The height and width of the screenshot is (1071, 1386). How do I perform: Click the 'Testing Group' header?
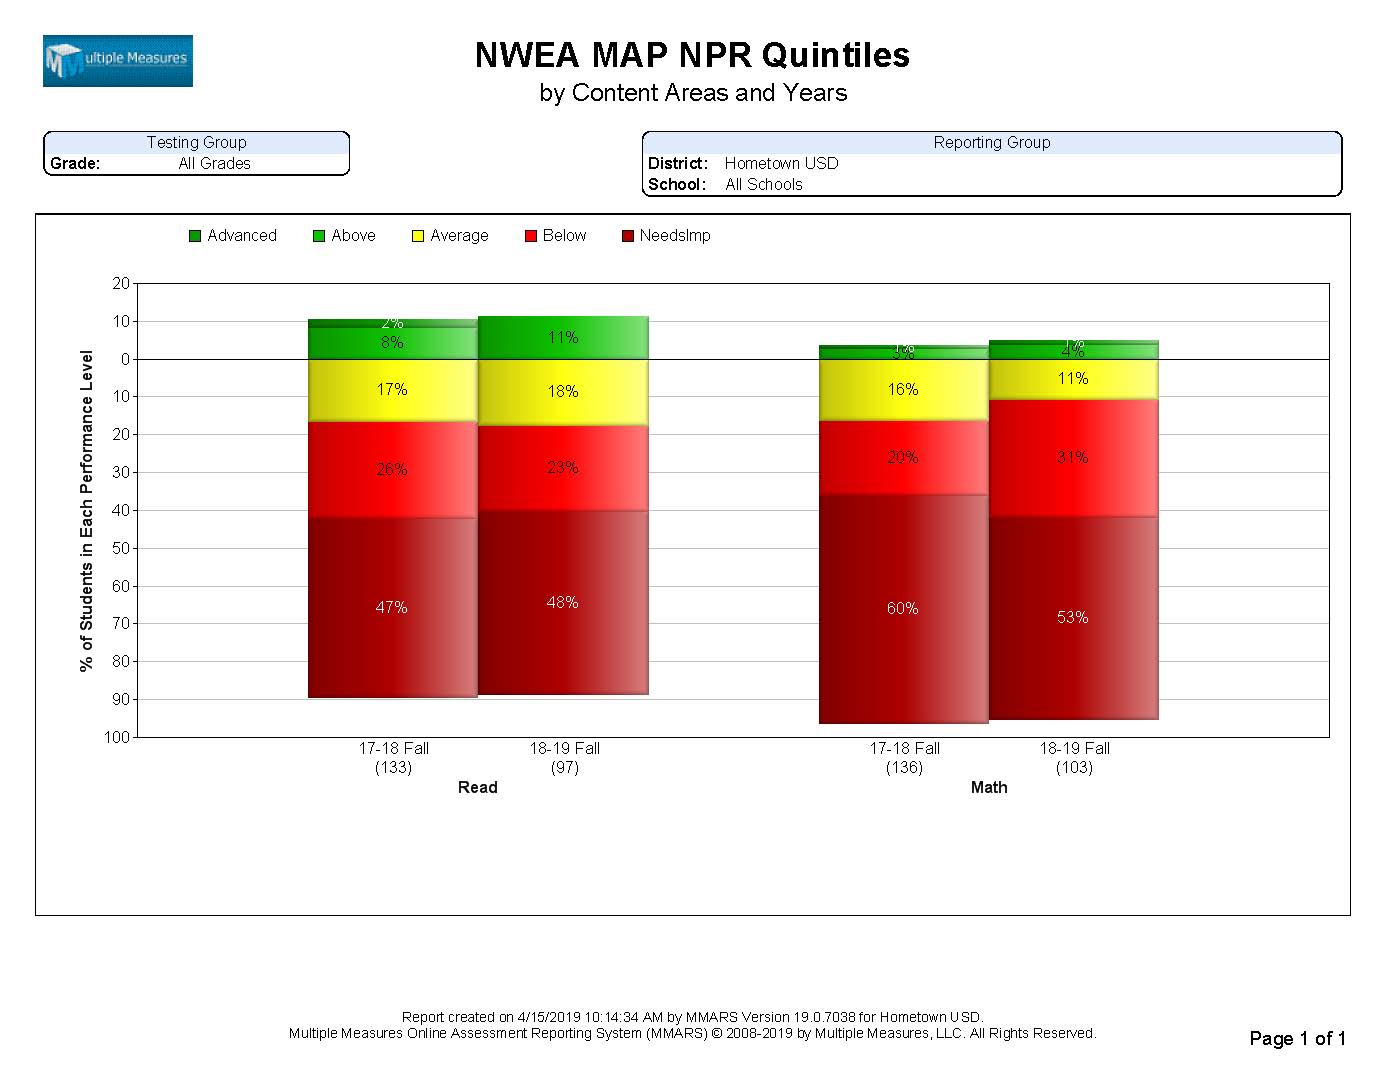[x=196, y=143]
